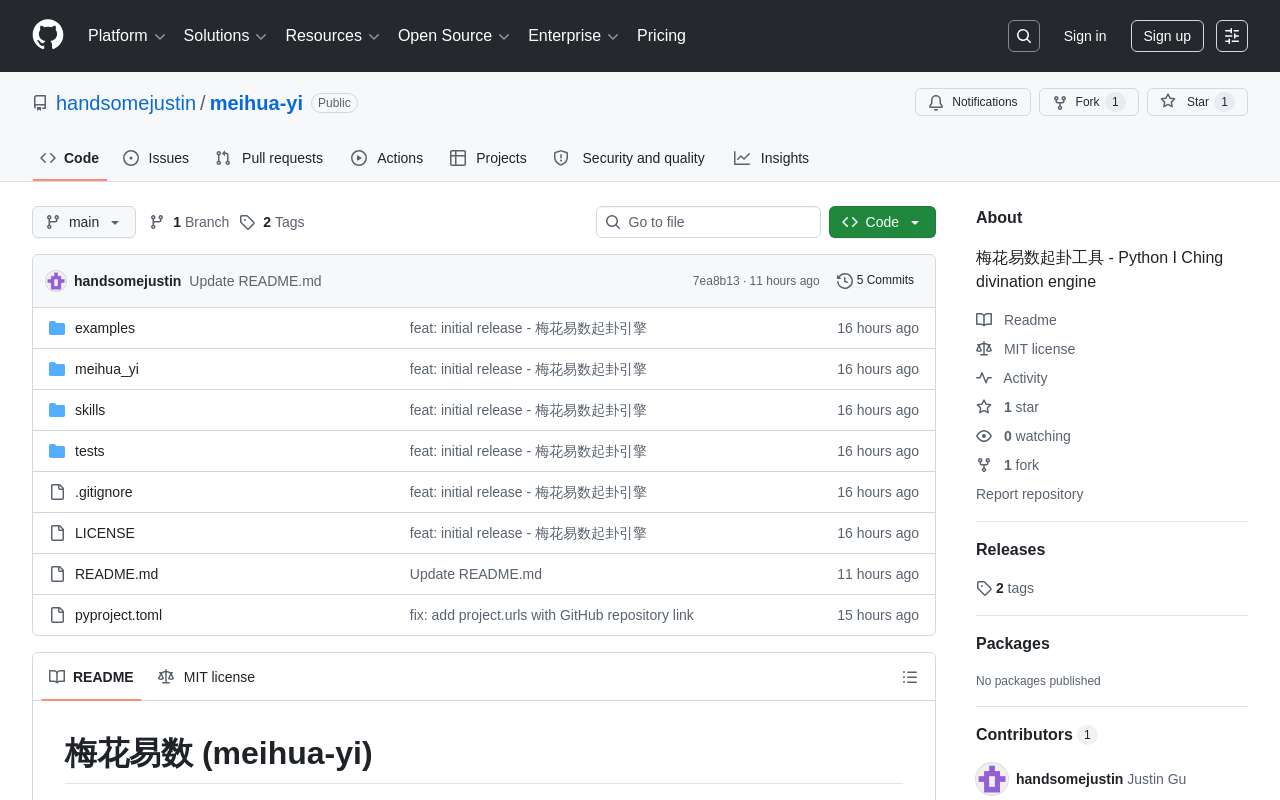Switch to the Issues tab

[x=156, y=158]
